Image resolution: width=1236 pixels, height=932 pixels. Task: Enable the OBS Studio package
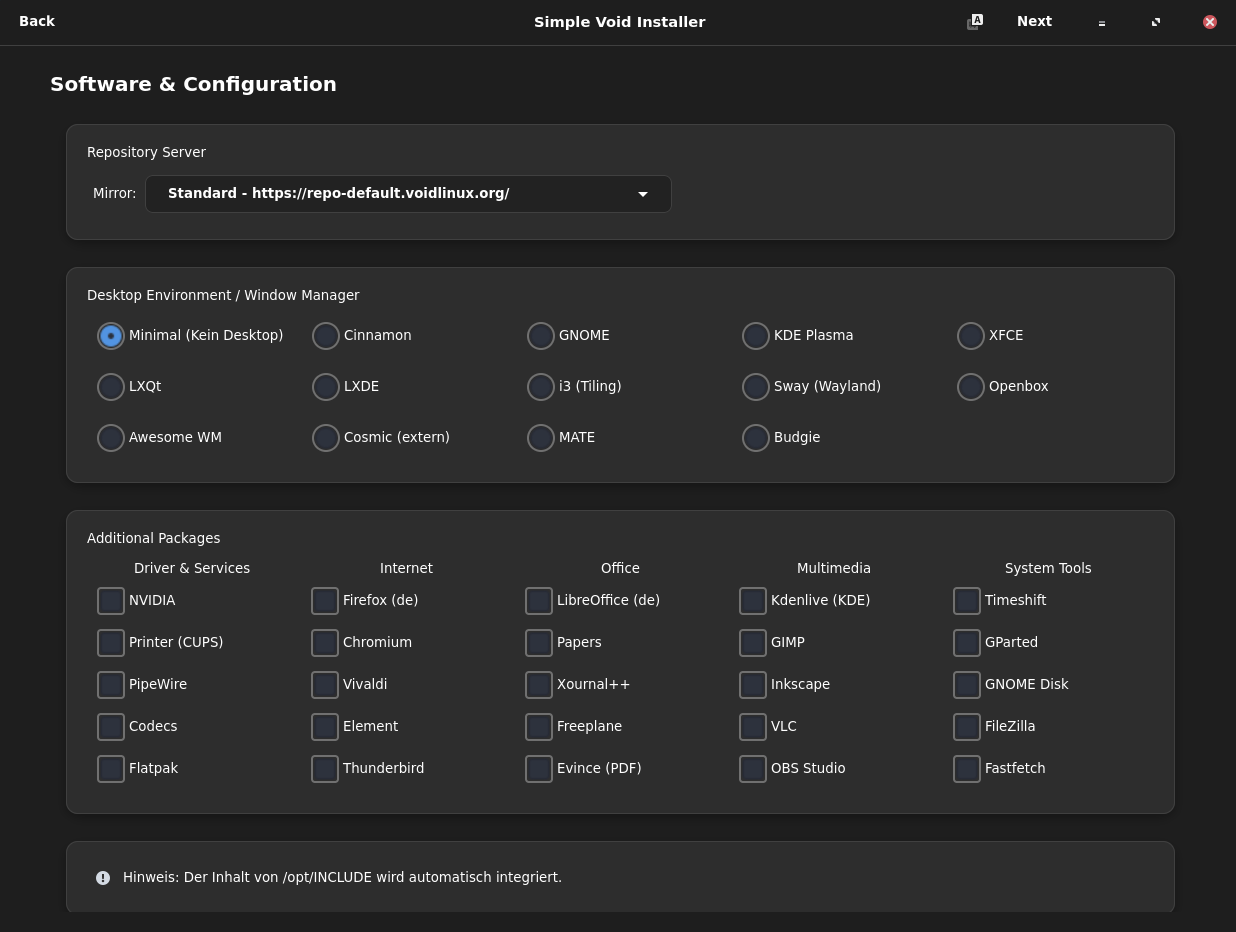pos(753,769)
